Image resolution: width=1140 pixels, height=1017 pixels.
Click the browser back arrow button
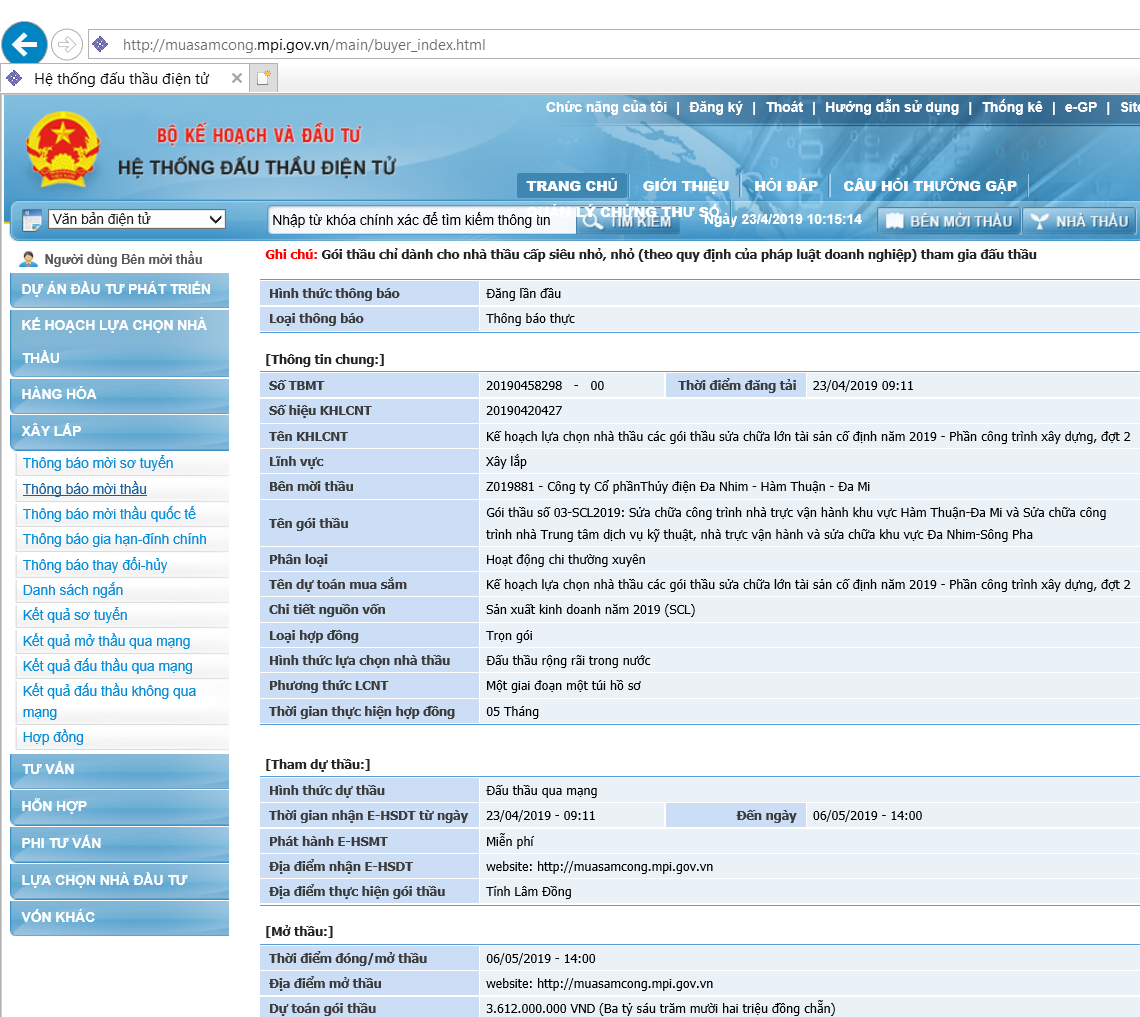25,44
